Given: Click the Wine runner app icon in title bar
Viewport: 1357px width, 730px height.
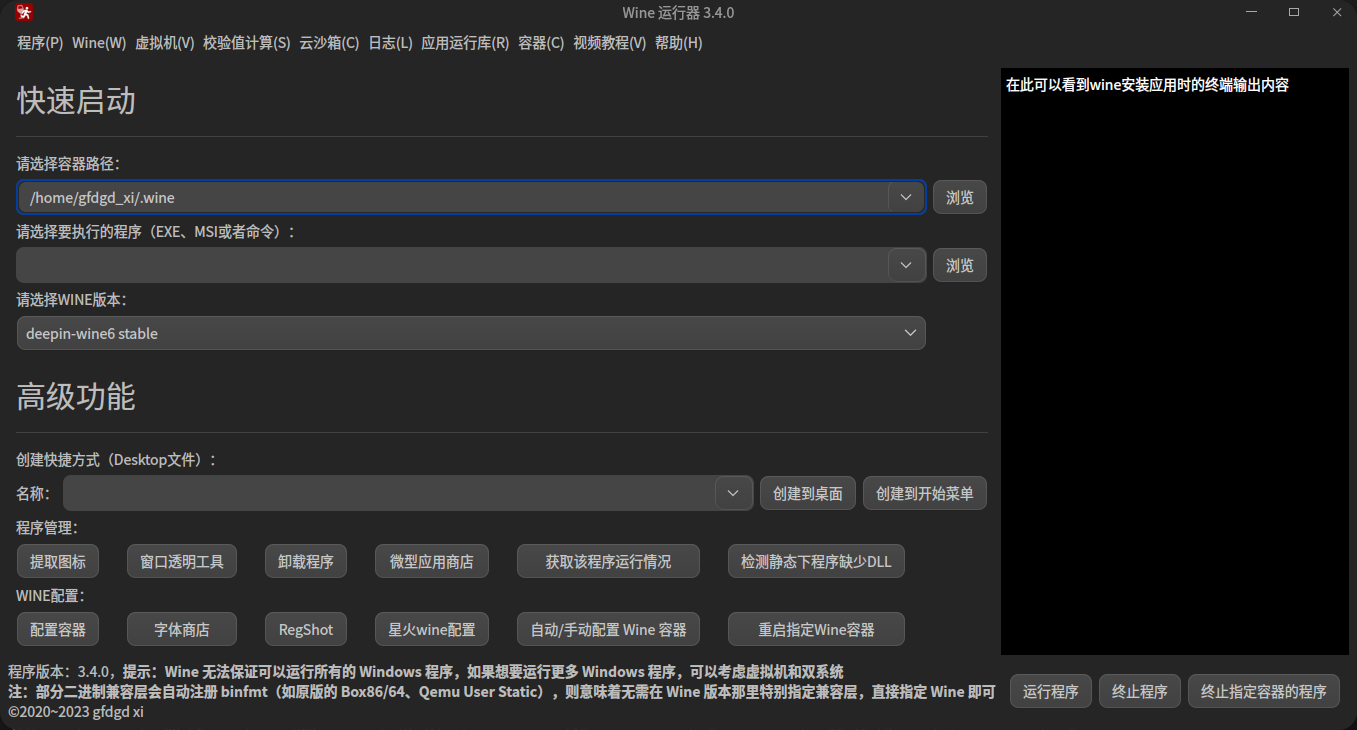Looking at the screenshot, I should [24, 13].
